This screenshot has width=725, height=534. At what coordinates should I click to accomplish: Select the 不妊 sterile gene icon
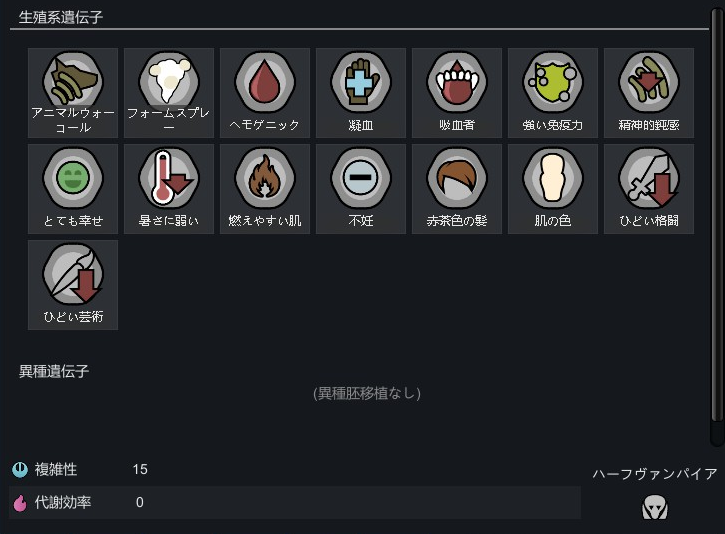click(x=361, y=189)
